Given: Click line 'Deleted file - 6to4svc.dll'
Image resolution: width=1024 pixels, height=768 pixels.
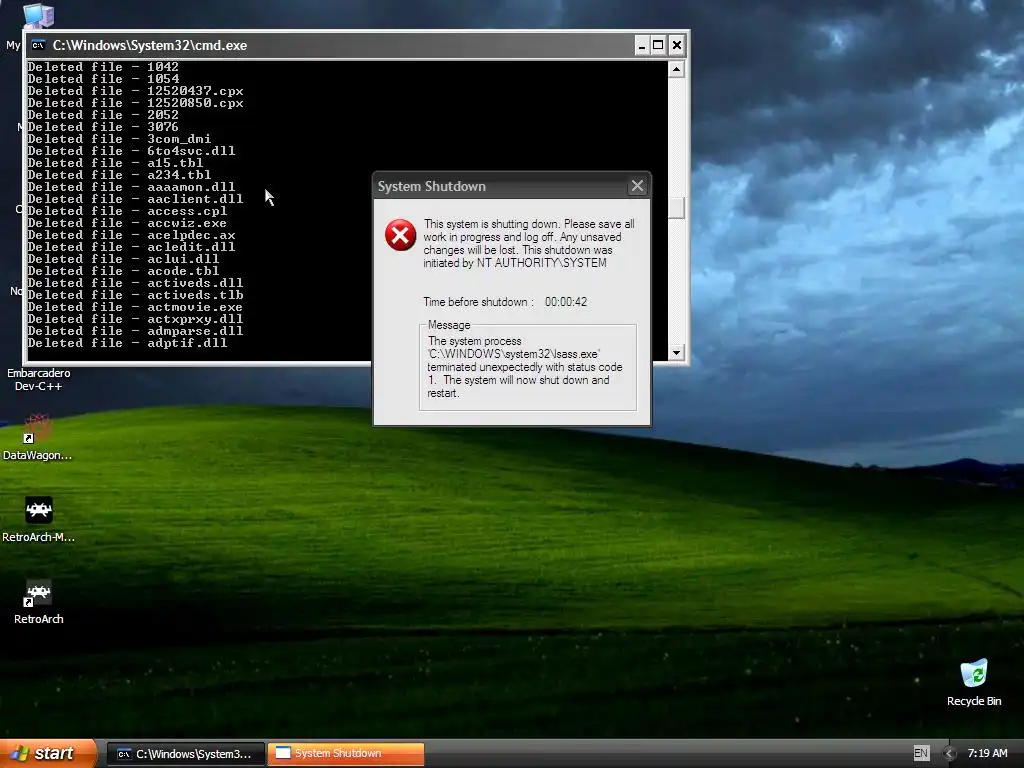Looking at the screenshot, I should [x=131, y=151].
